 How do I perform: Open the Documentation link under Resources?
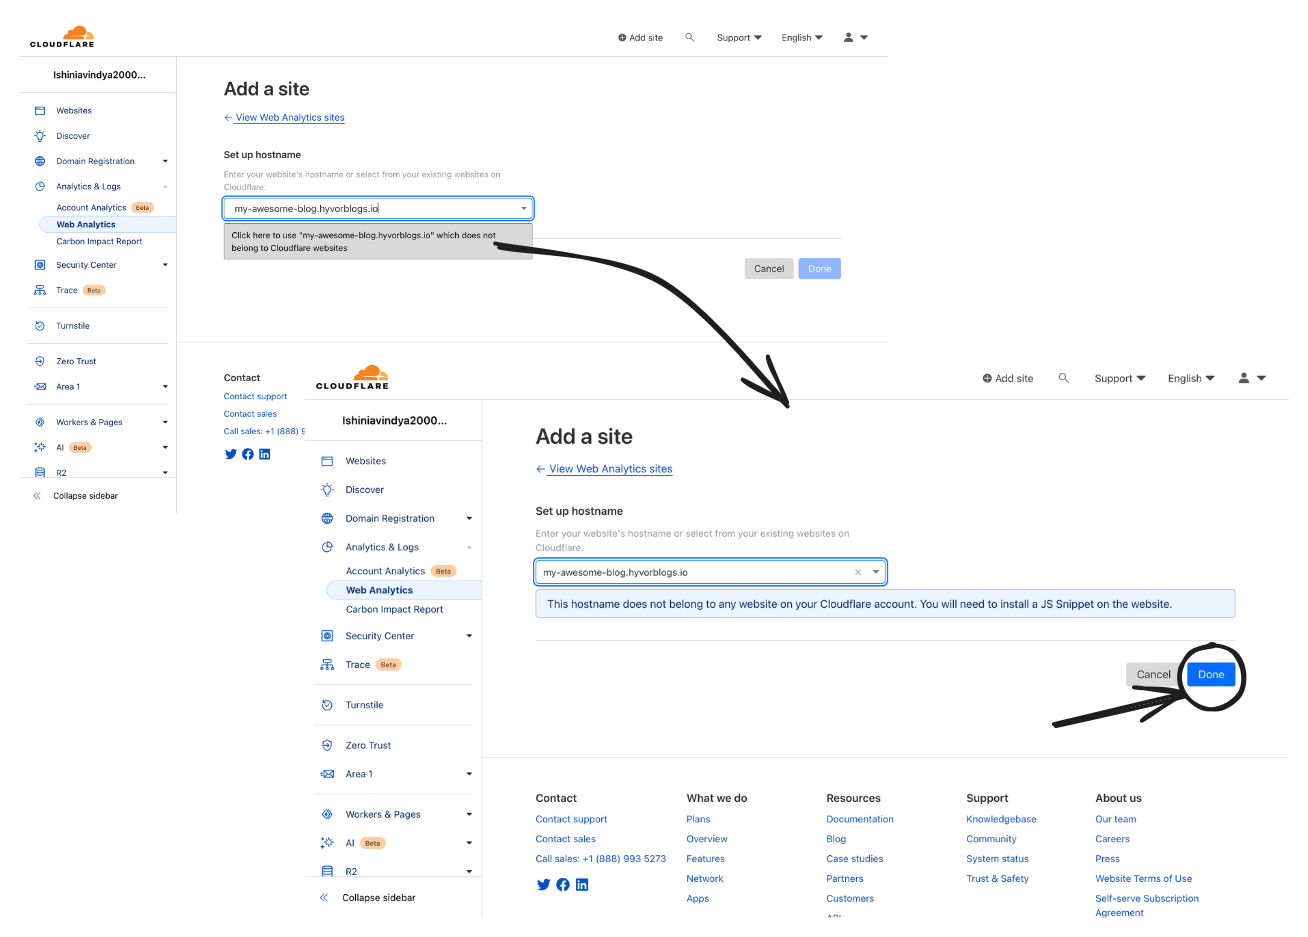click(859, 819)
